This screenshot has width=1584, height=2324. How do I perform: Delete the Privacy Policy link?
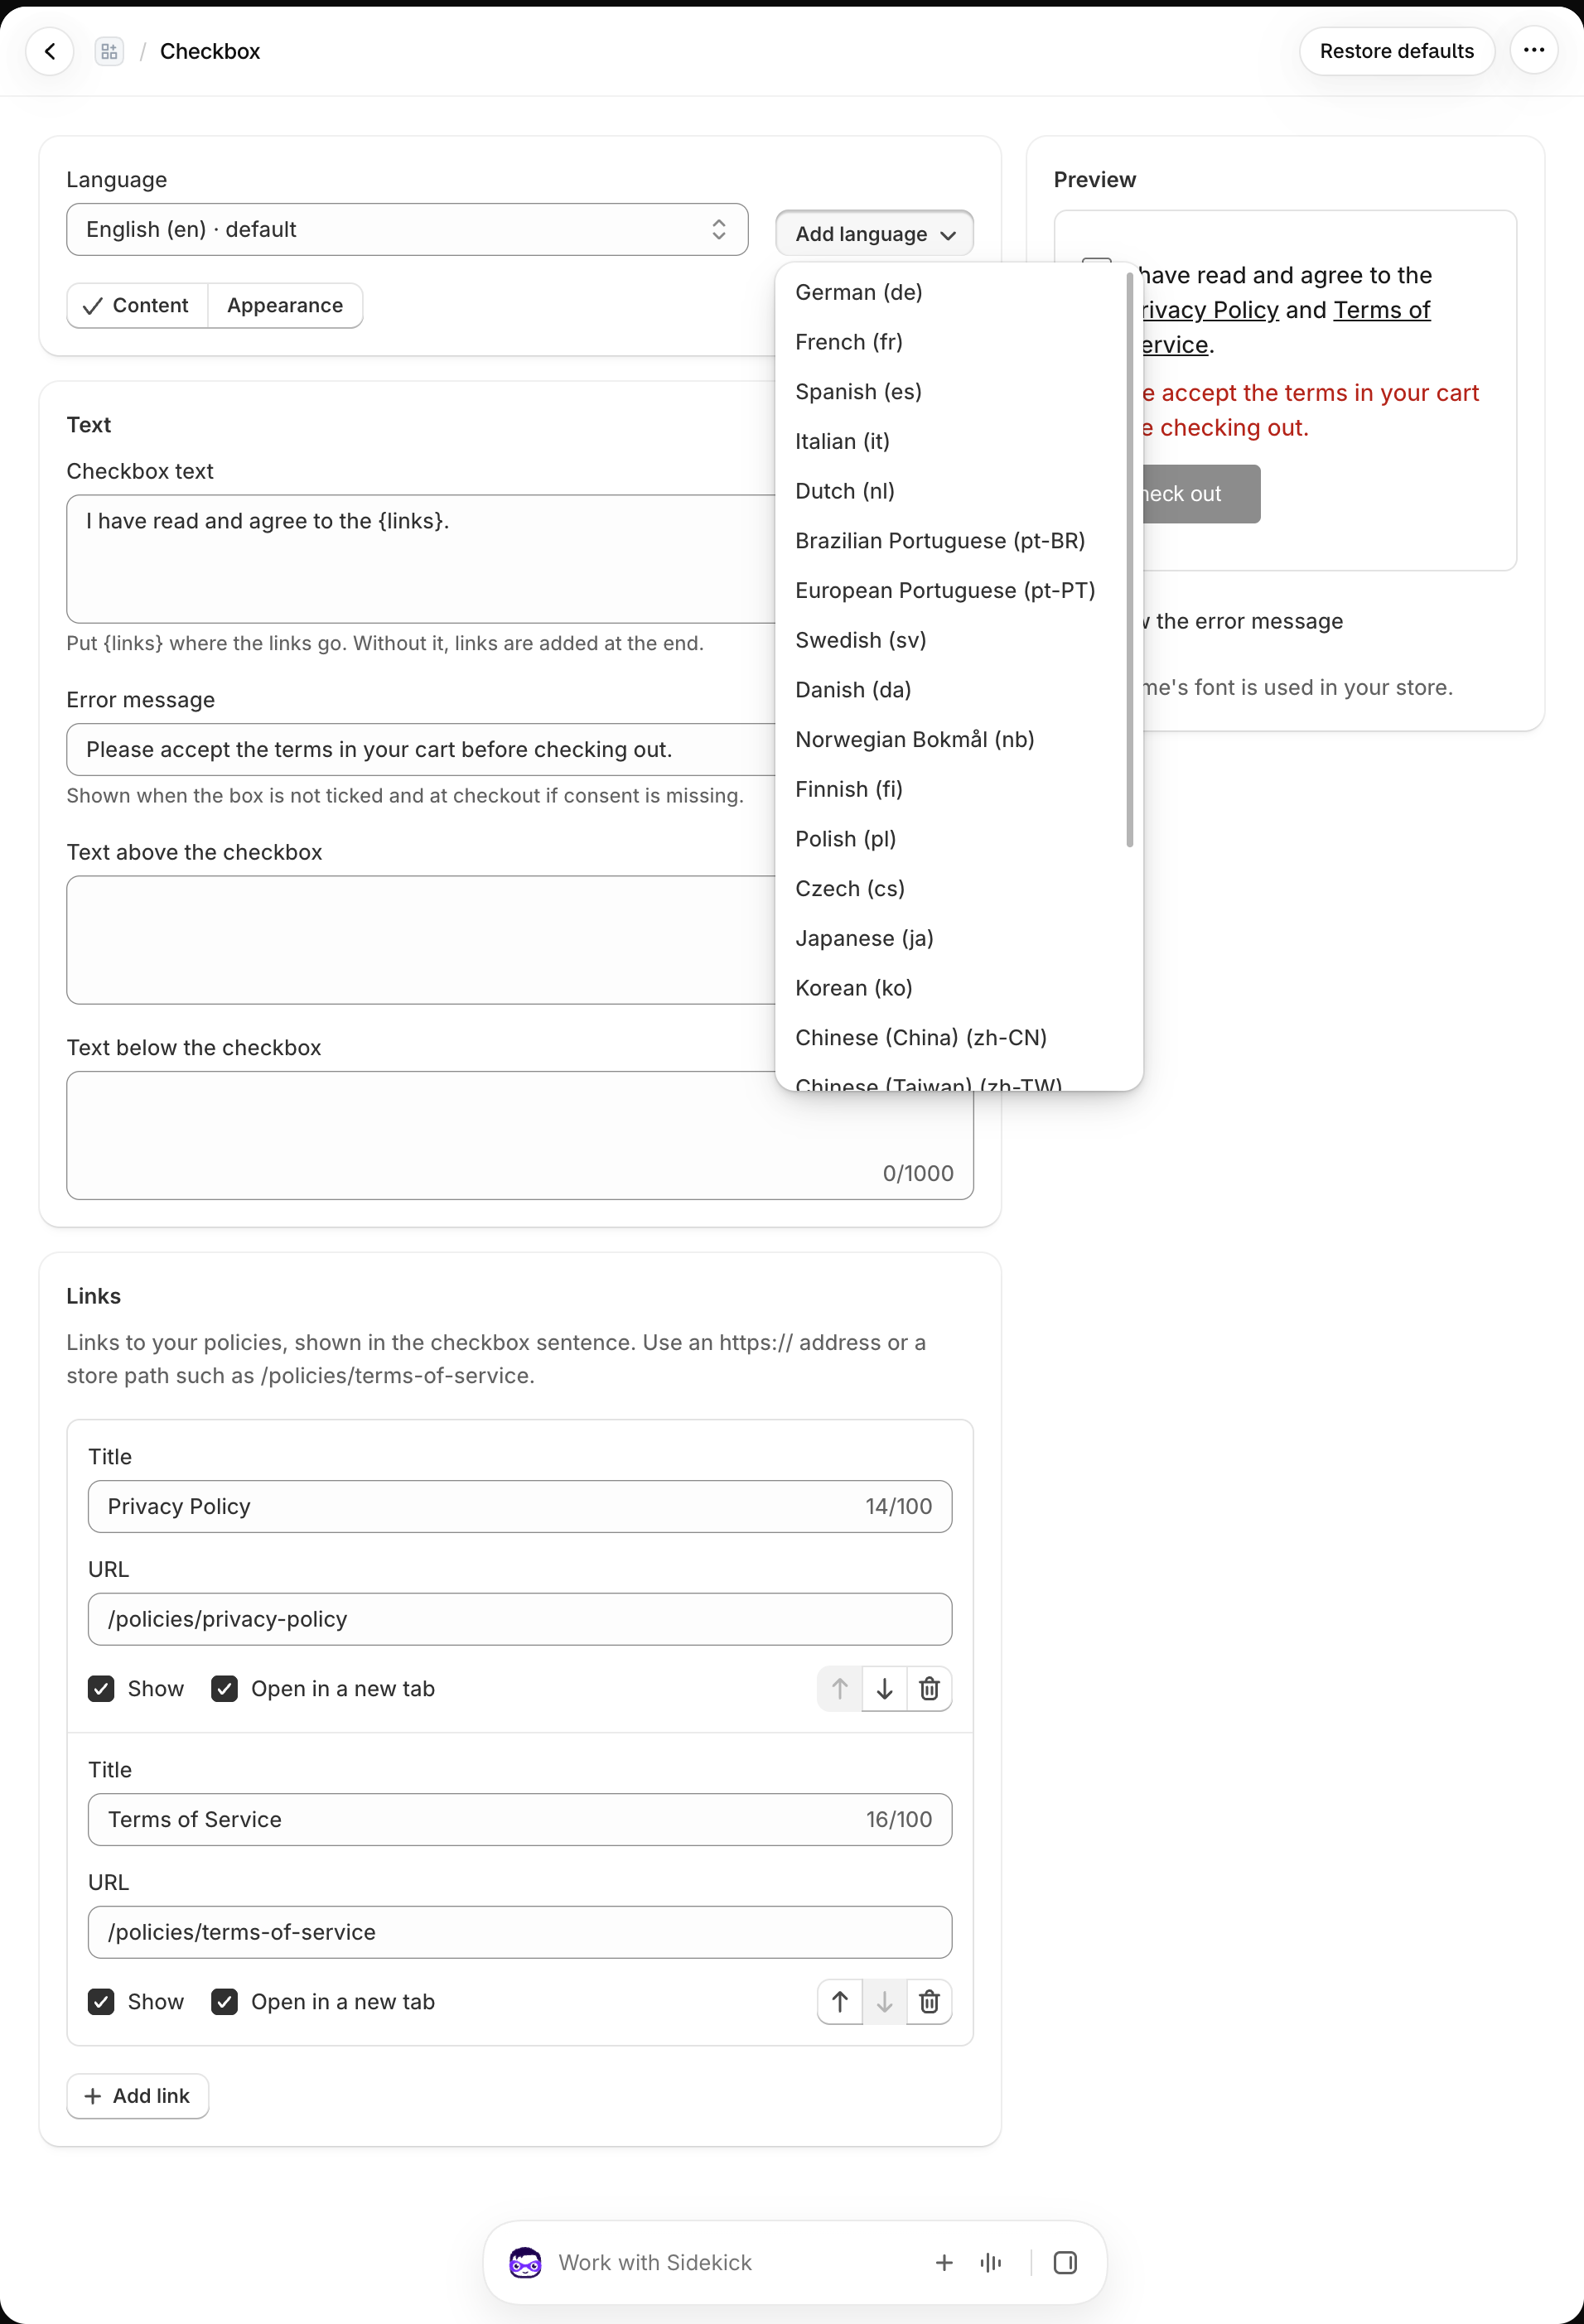coord(929,1689)
